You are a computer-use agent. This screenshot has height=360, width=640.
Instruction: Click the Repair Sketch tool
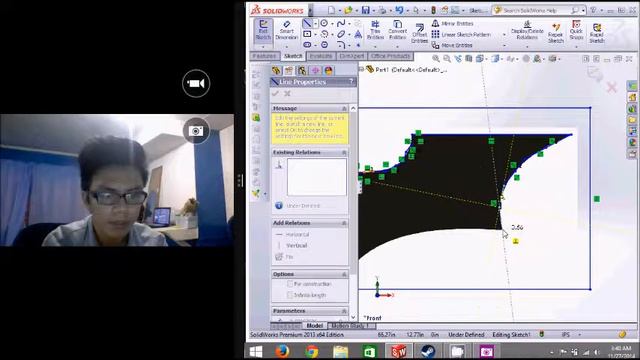tap(556, 32)
